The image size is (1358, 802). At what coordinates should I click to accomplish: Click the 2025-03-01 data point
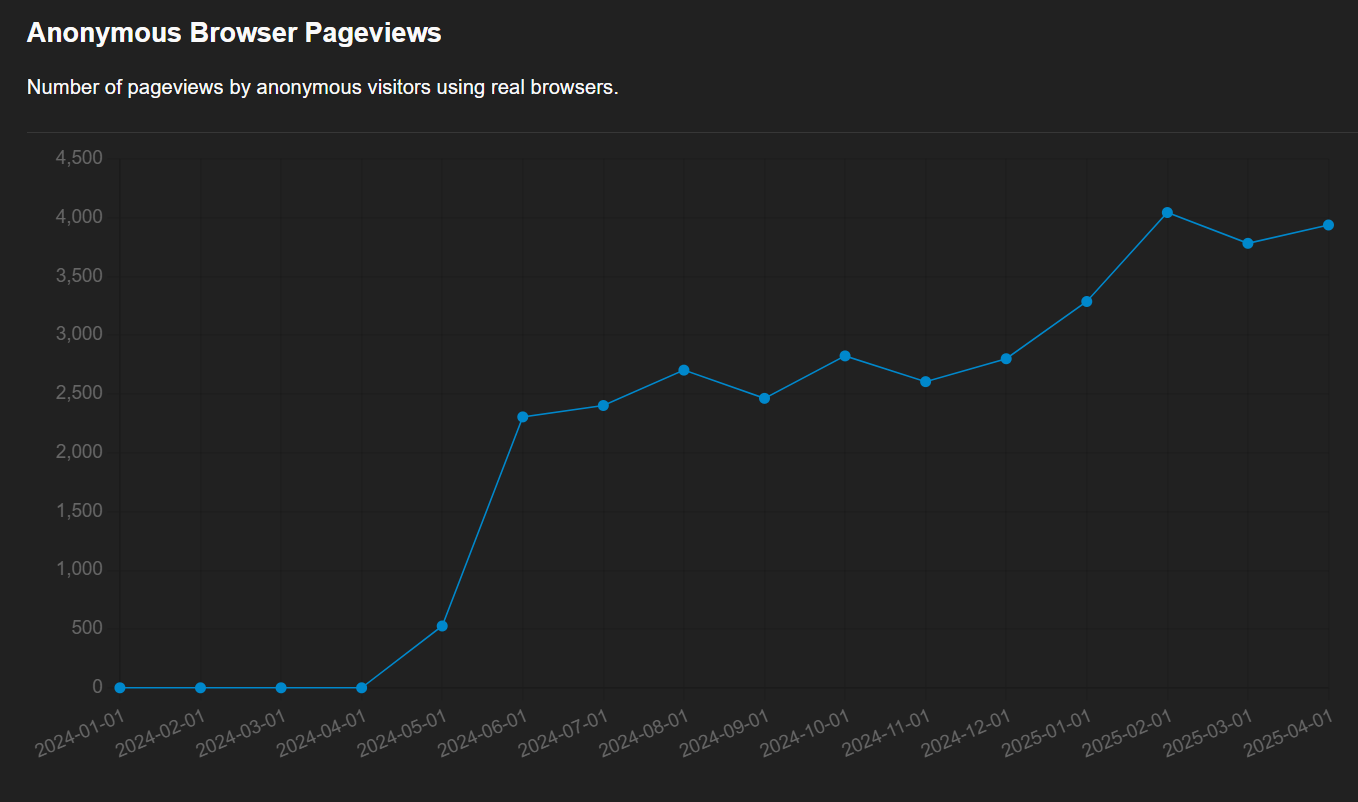(x=1248, y=244)
